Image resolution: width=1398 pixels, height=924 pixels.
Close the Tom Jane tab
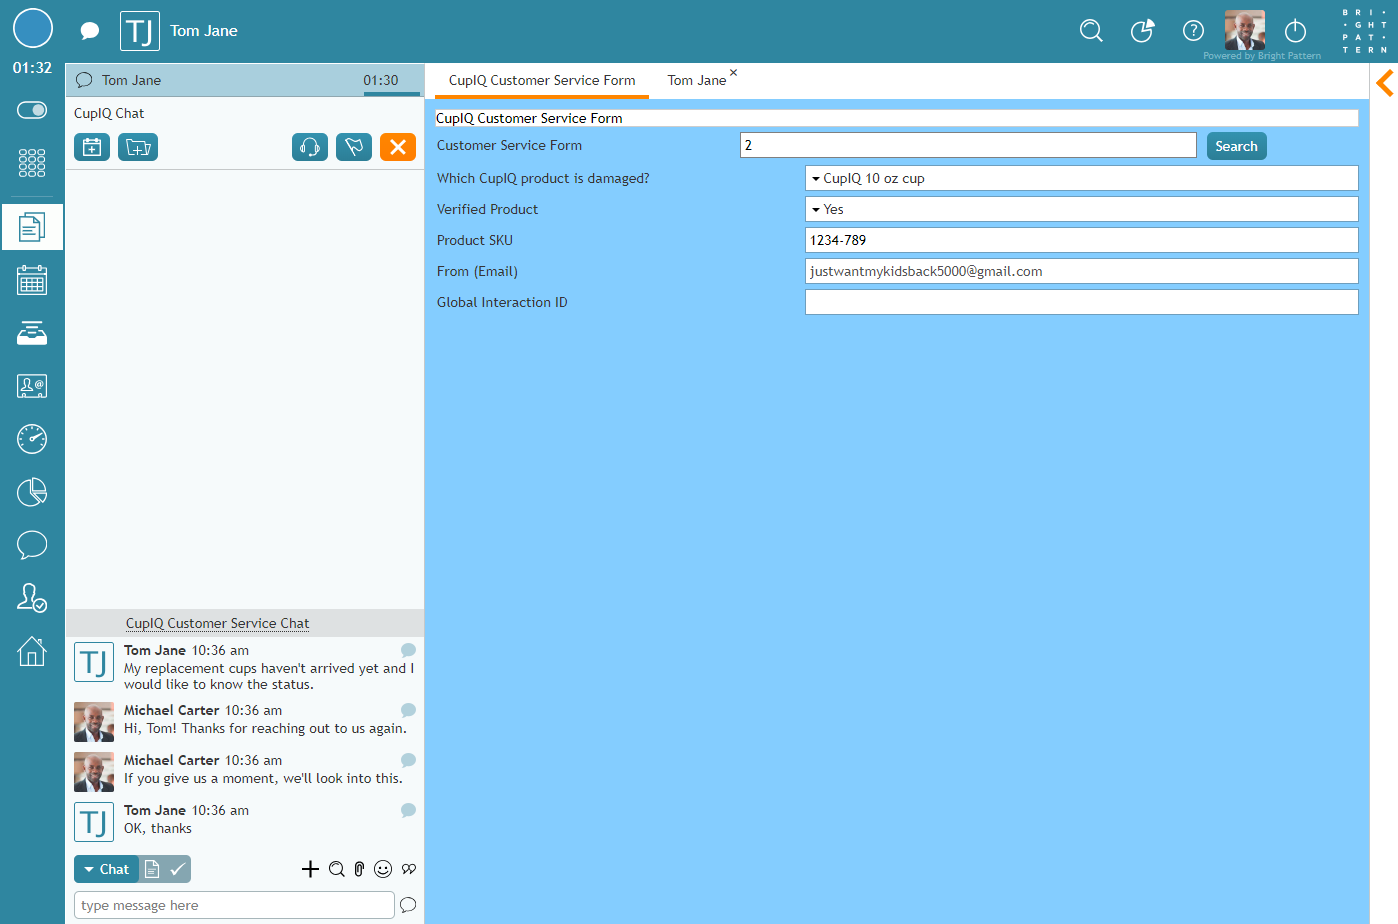coord(733,72)
